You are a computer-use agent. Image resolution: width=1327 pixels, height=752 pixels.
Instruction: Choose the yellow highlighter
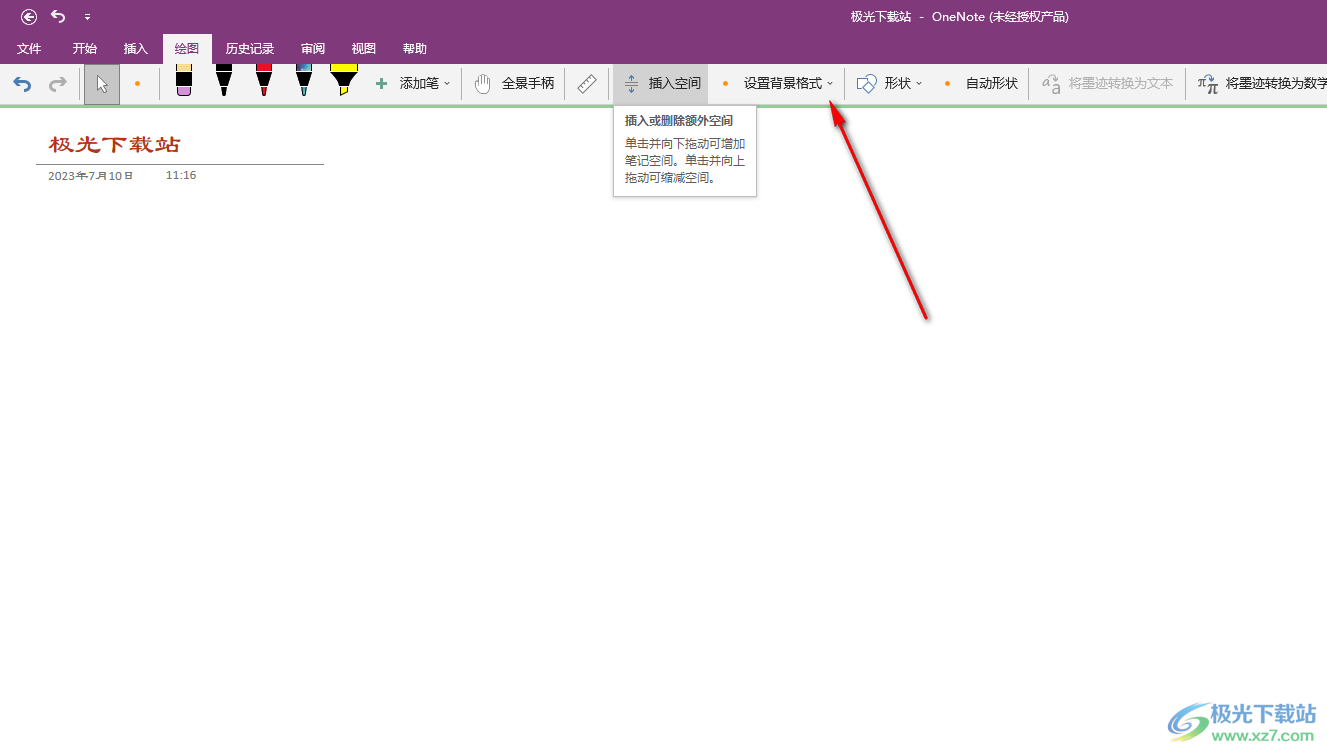pos(344,81)
